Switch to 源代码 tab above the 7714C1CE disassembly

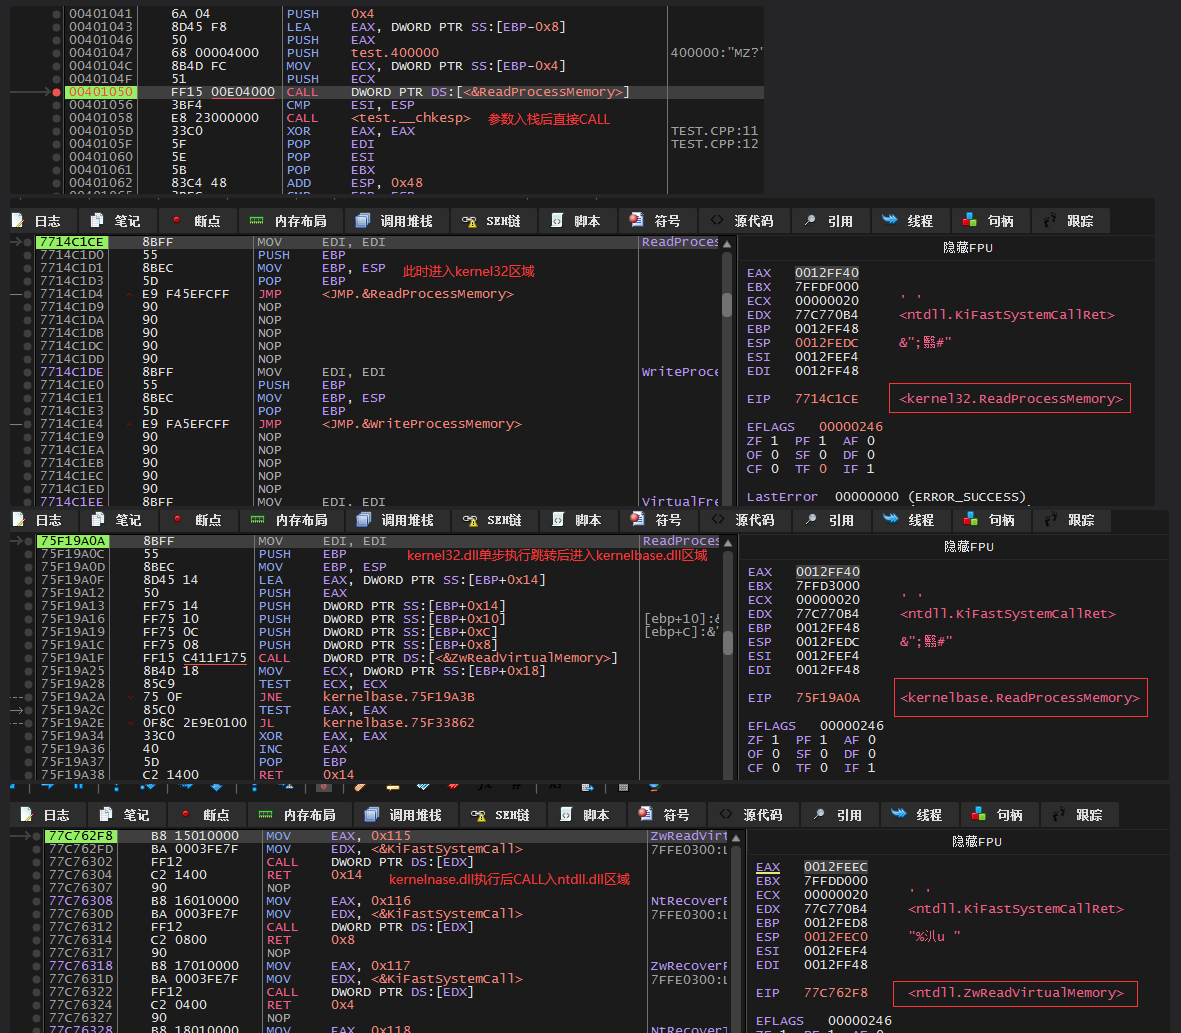click(x=743, y=221)
